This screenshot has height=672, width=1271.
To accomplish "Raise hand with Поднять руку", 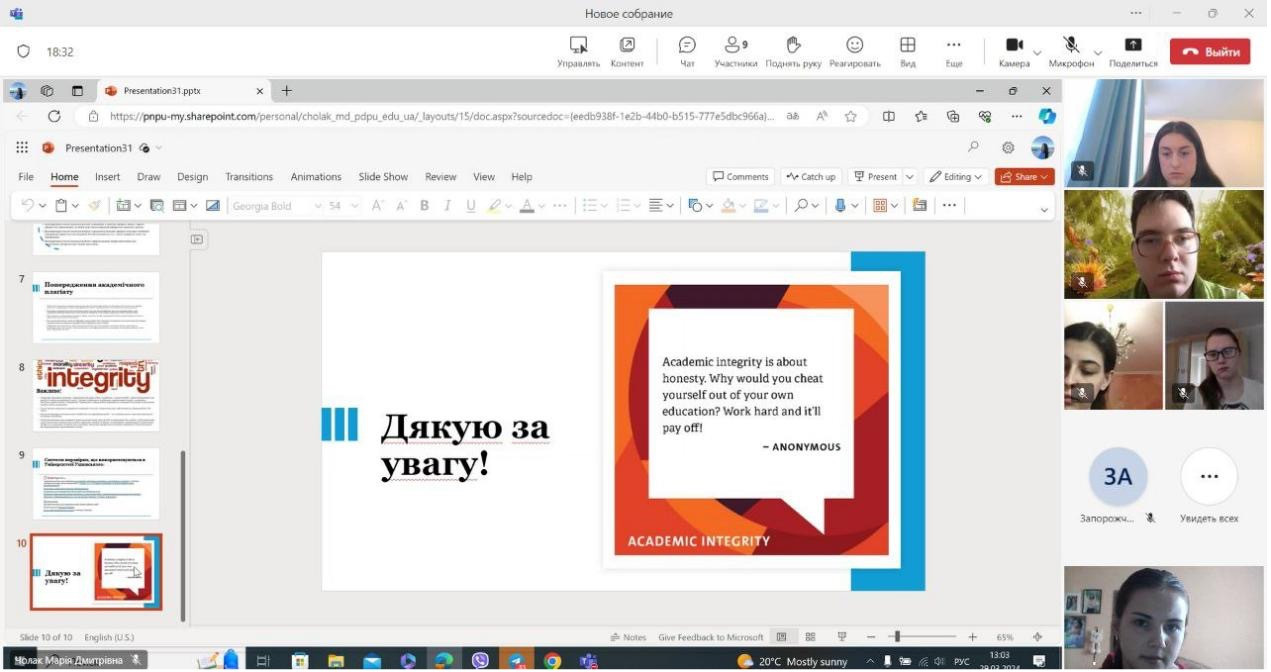I will point(793,46).
